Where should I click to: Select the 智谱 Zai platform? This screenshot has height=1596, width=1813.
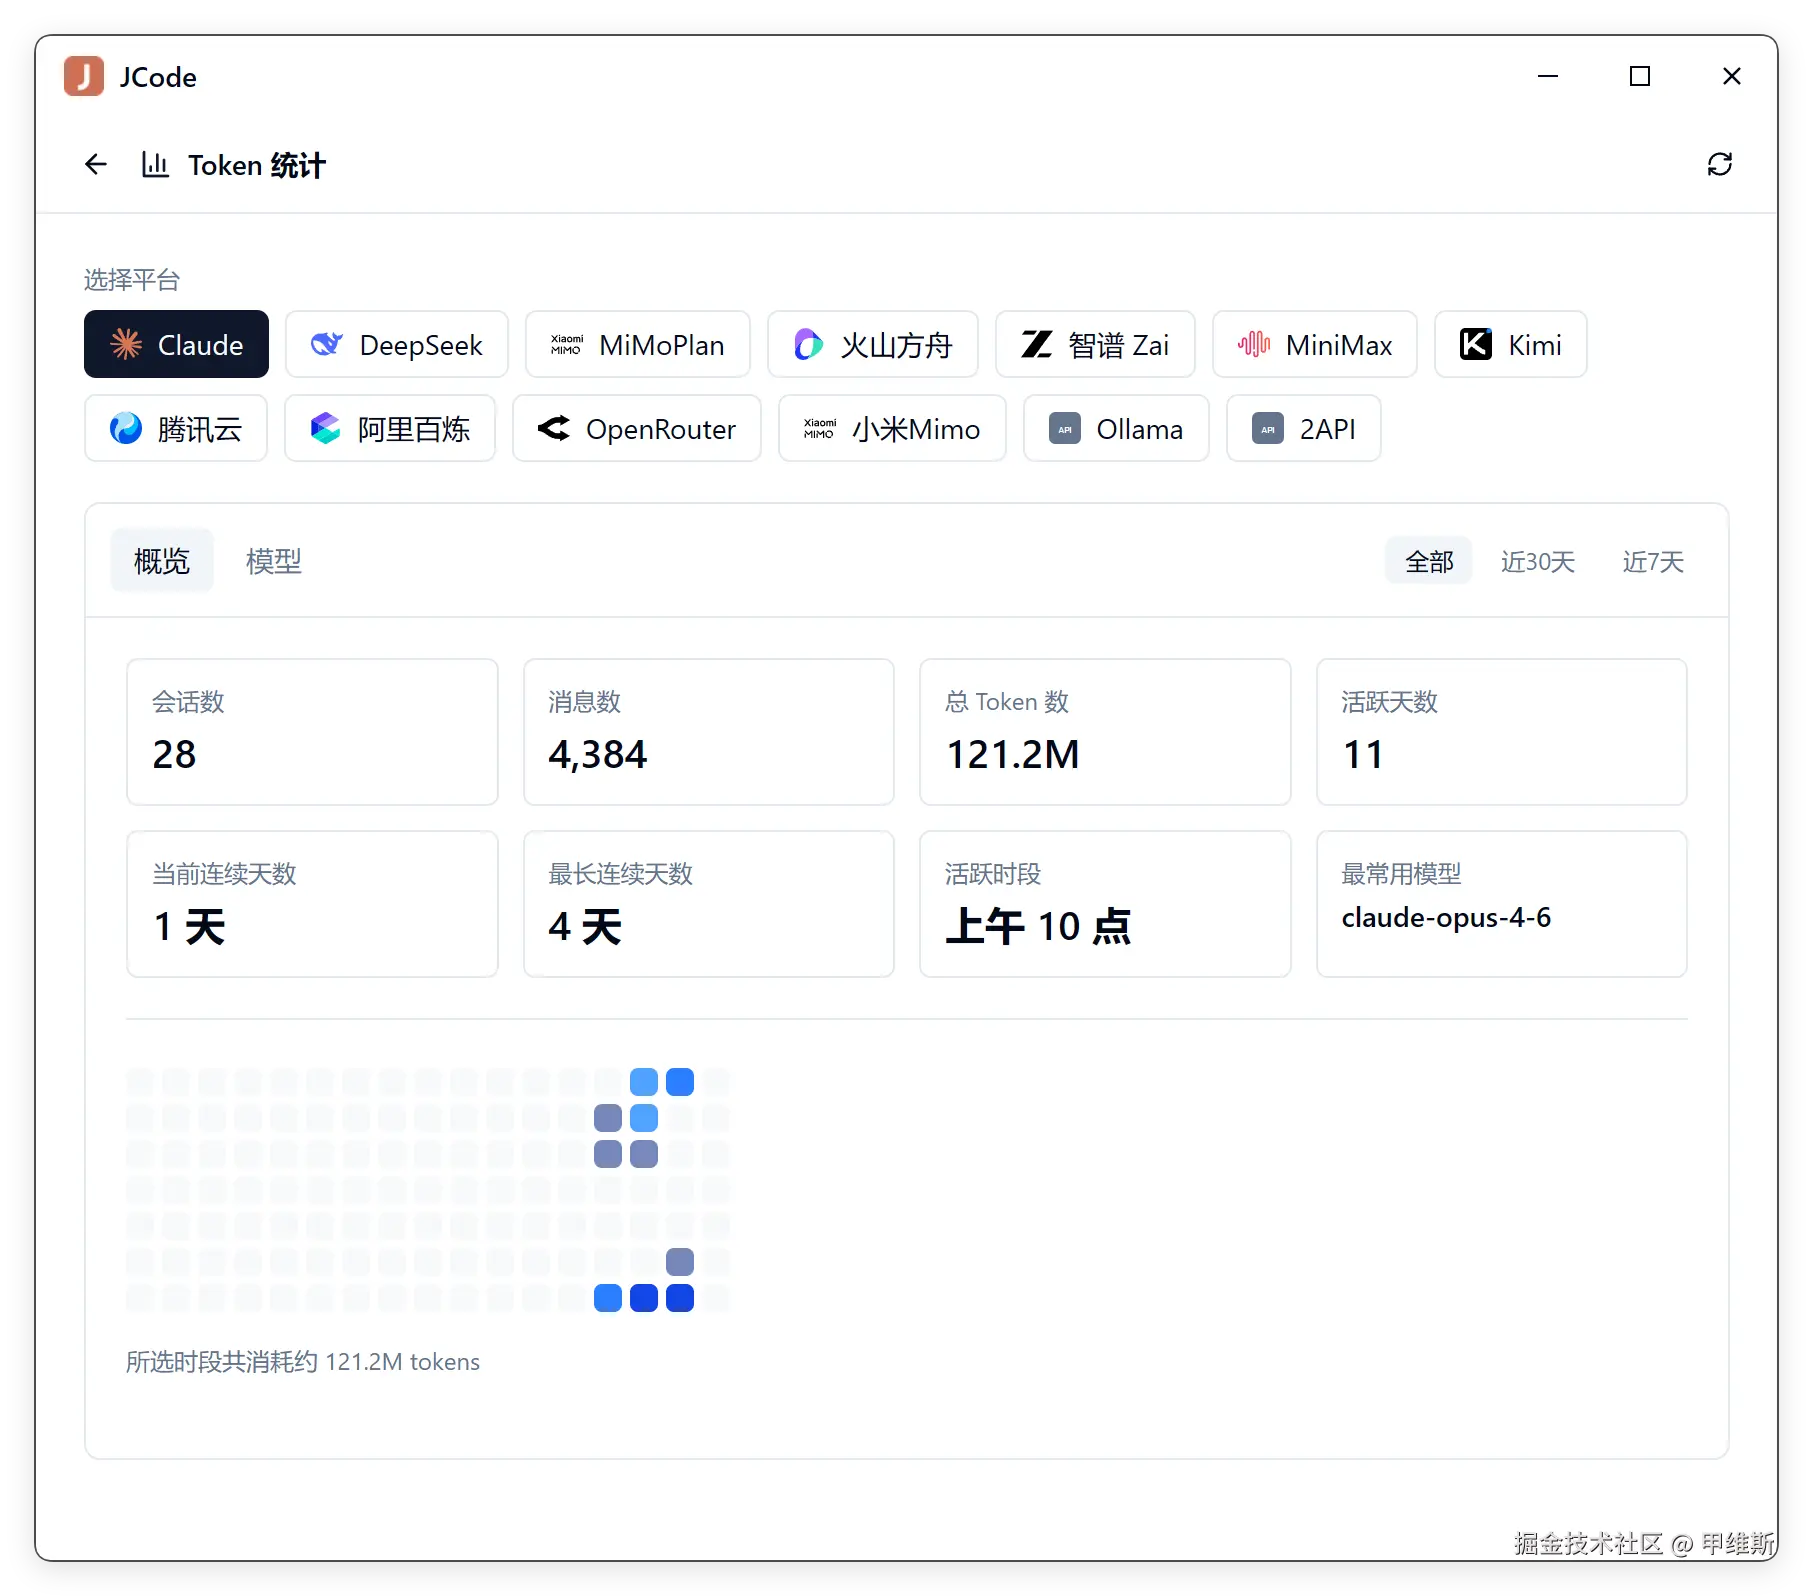tap(1095, 344)
